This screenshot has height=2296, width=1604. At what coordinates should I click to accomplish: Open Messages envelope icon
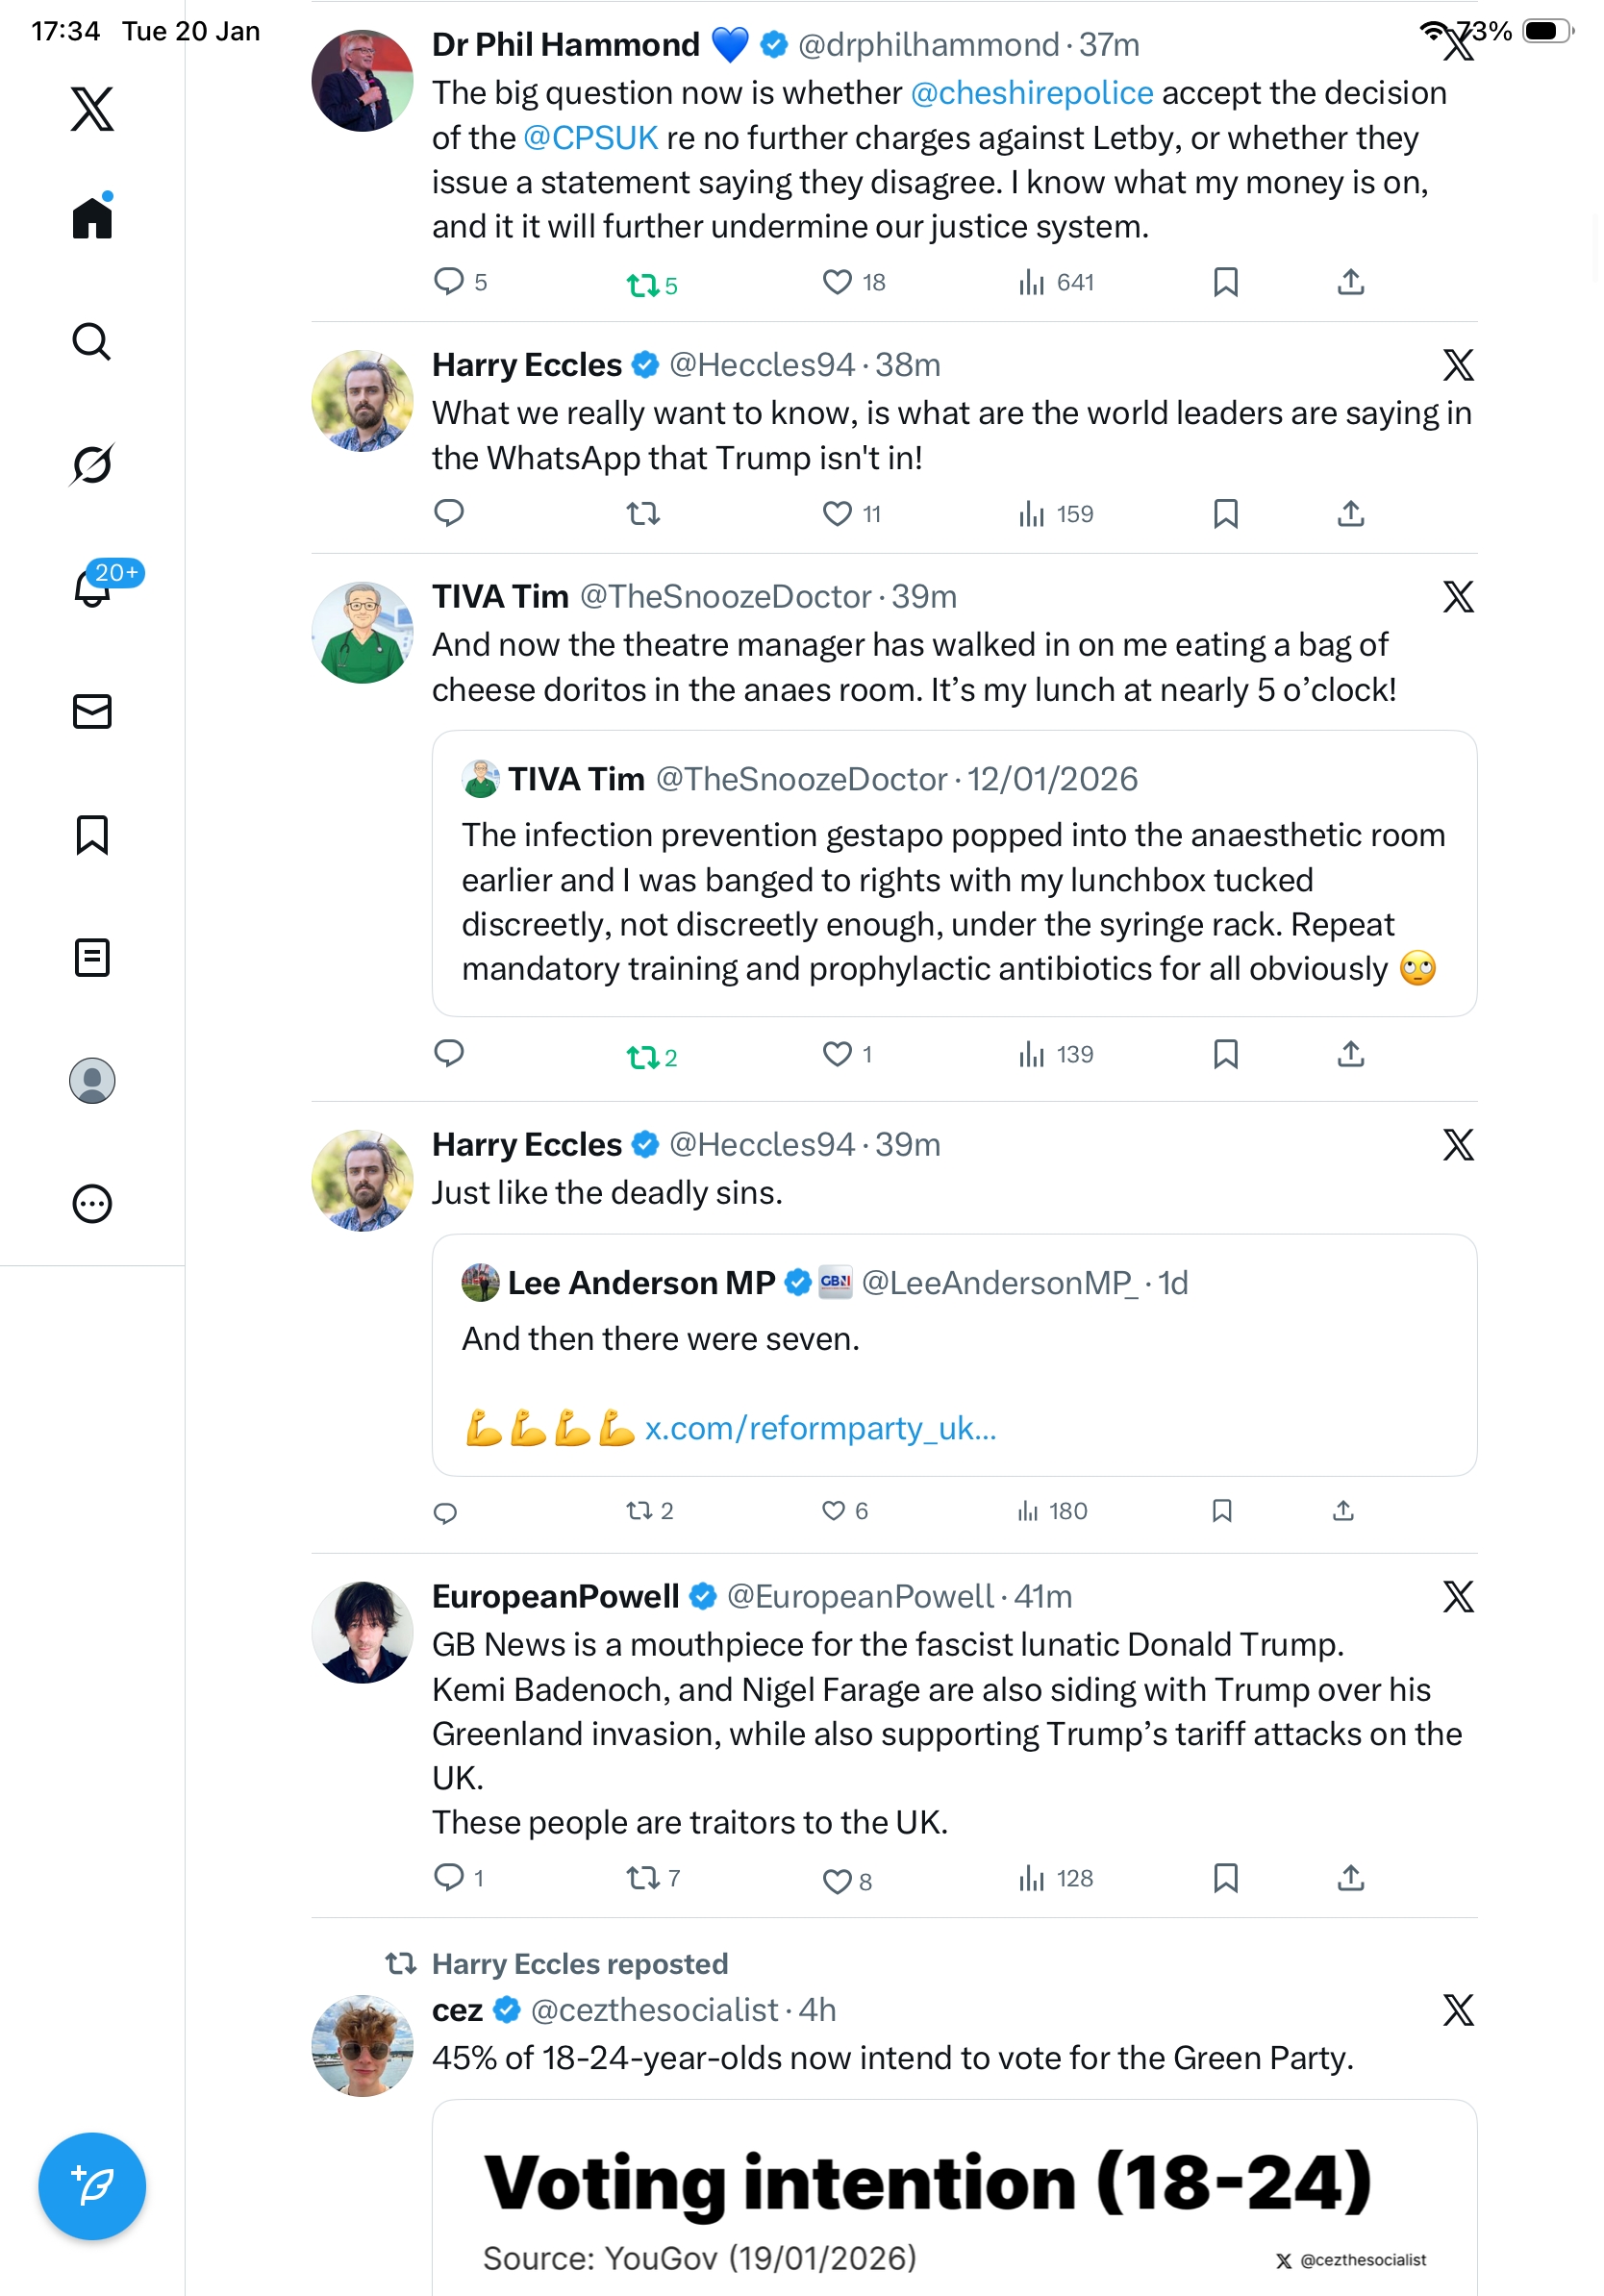pos(92,711)
